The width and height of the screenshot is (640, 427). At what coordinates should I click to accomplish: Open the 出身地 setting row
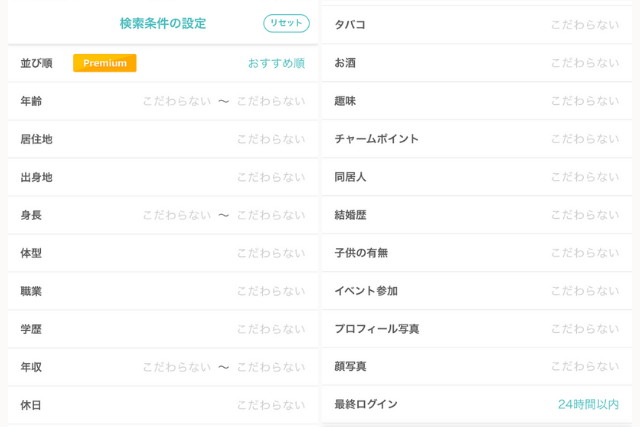pos(162,177)
